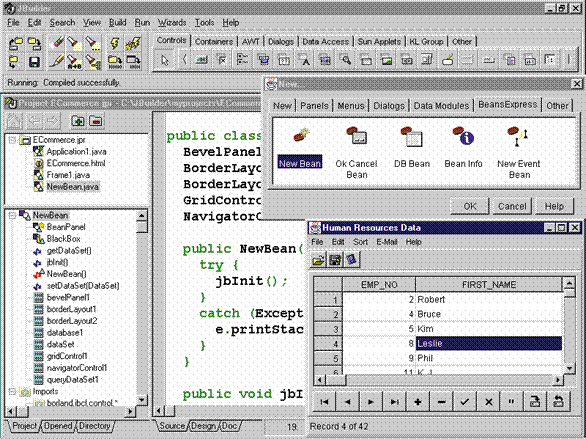Image resolution: width=586 pixels, height=439 pixels.
Task: Collapse the NewBean structure node
Action: (12, 216)
